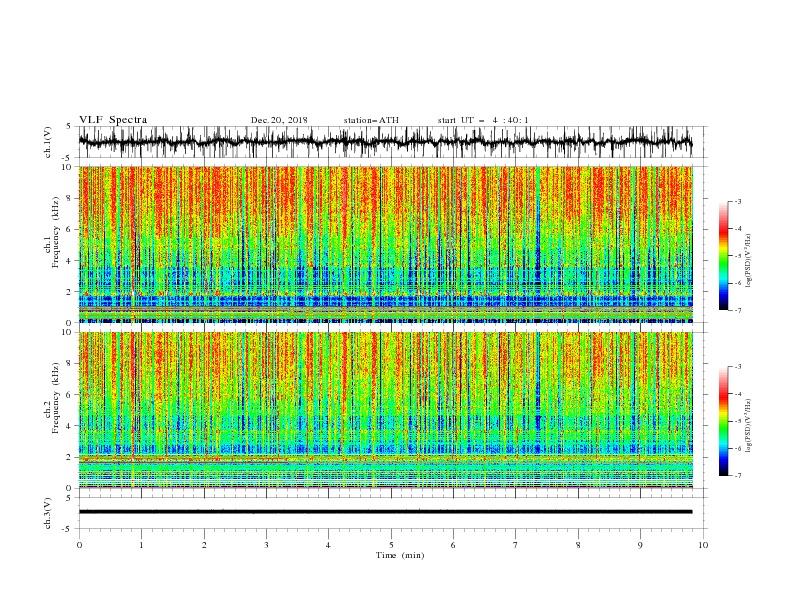Click the "ch.1(V)" axis label

[x=48, y=142]
